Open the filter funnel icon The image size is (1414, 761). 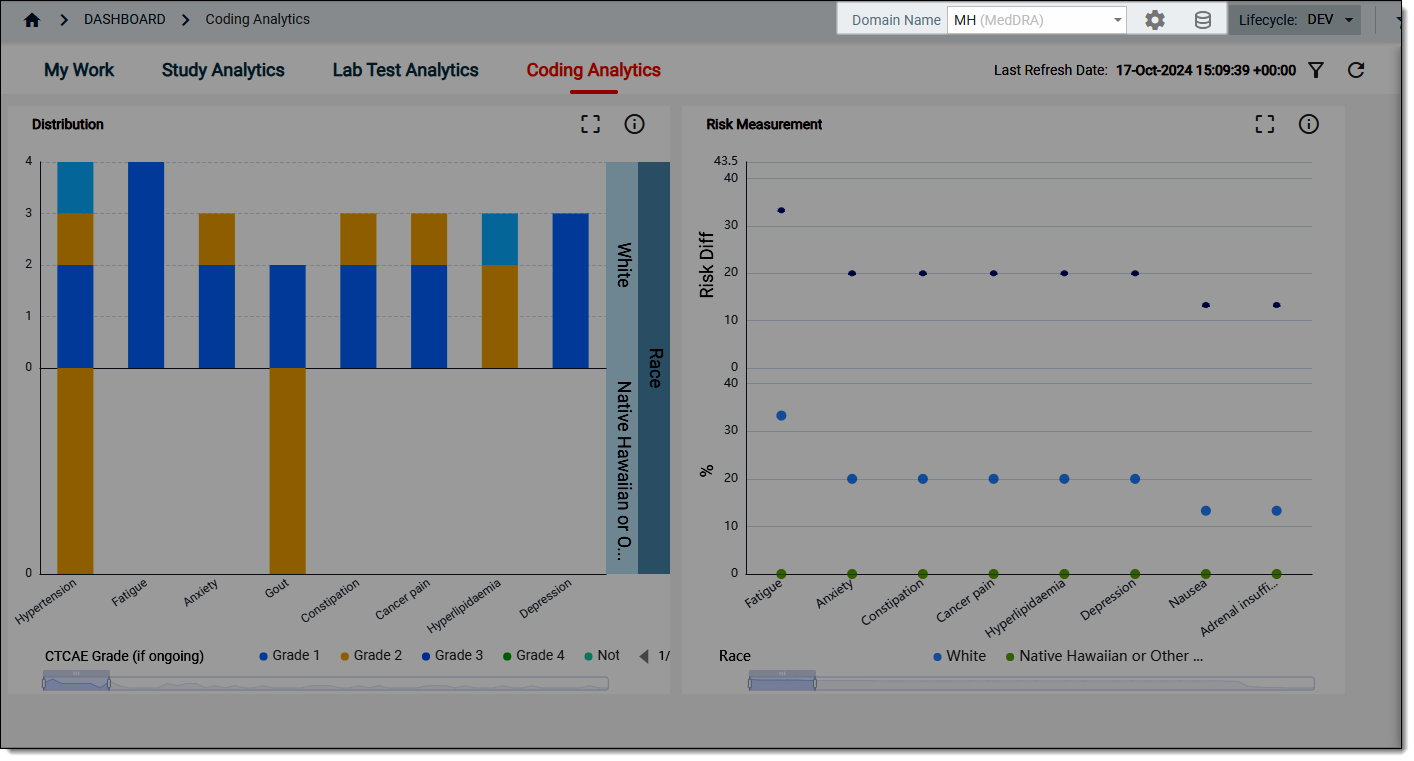click(x=1316, y=70)
